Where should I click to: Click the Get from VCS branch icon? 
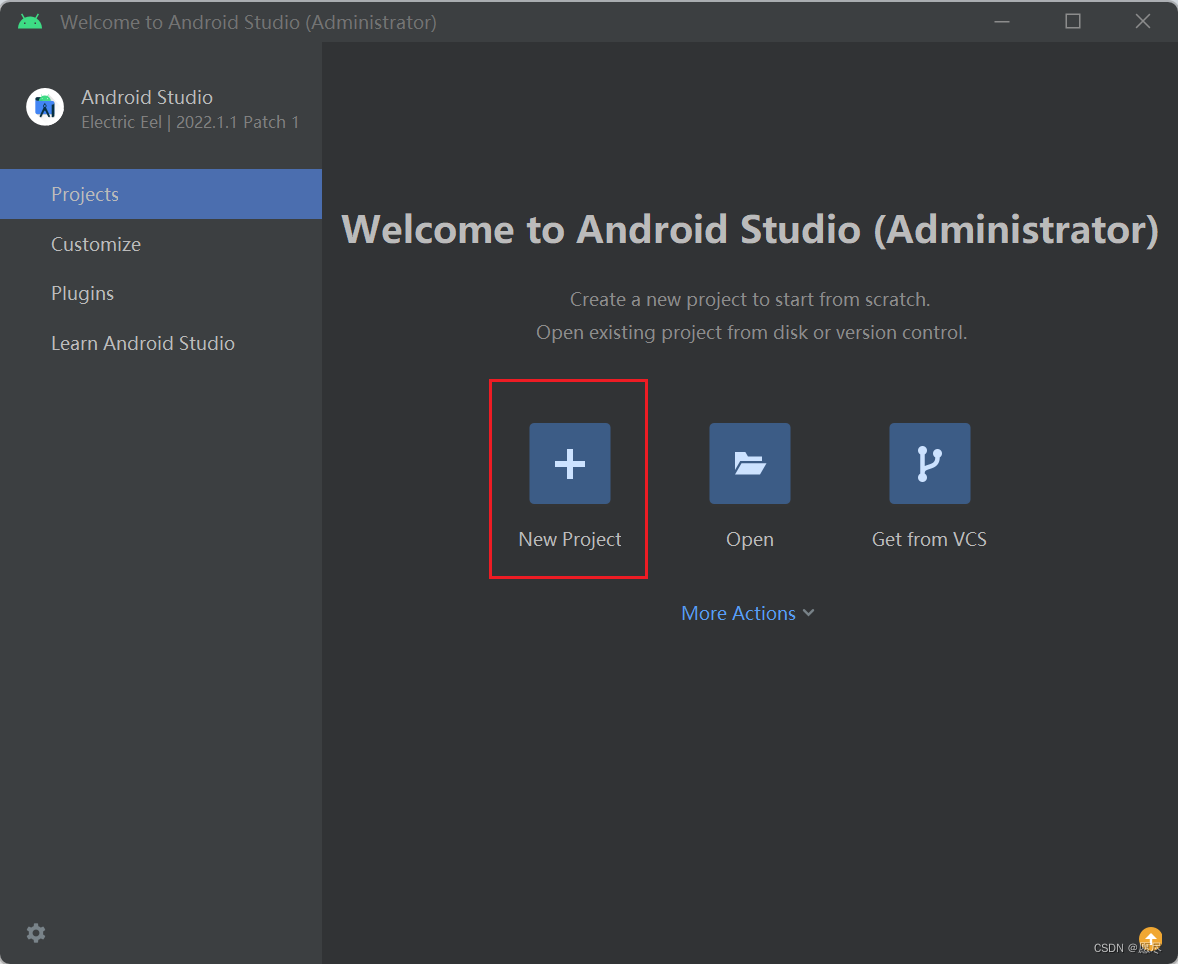pos(929,463)
